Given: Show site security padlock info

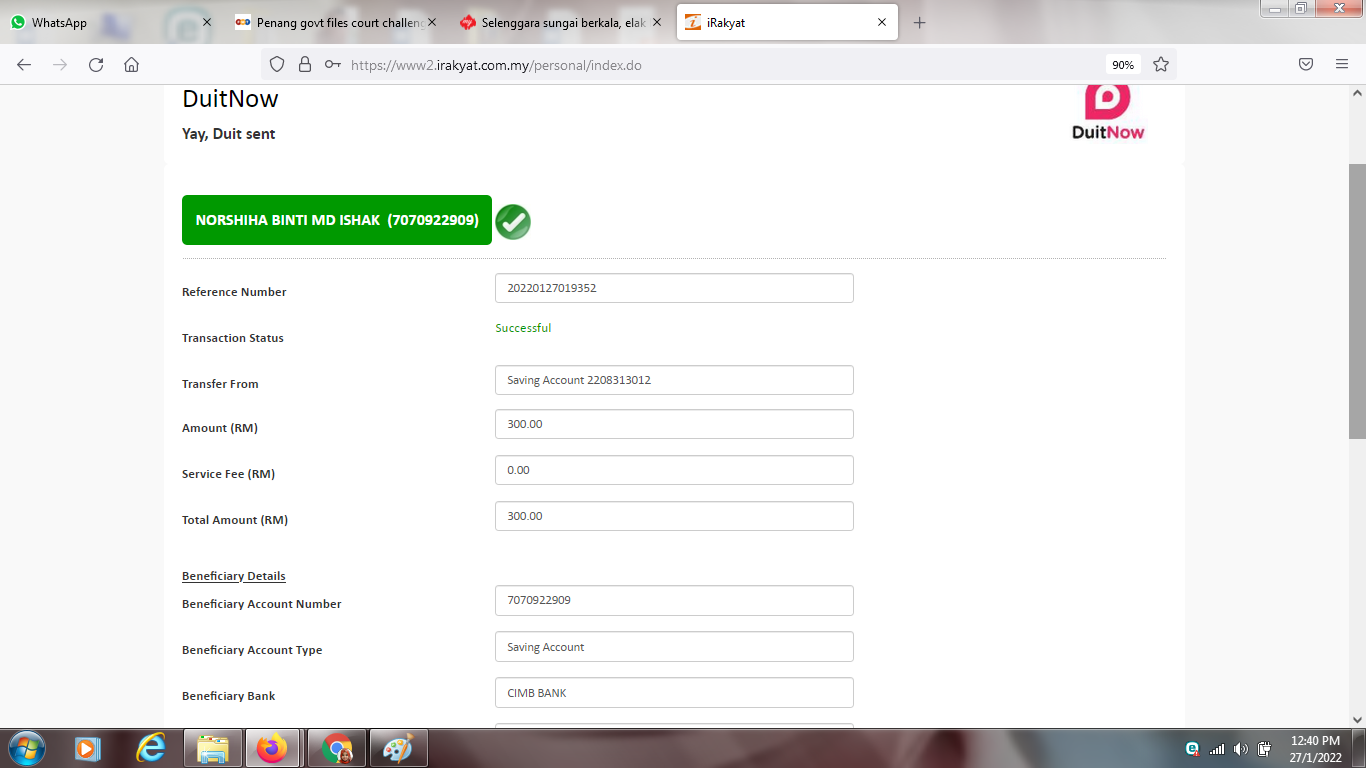Looking at the screenshot, I should click(306, 65).
